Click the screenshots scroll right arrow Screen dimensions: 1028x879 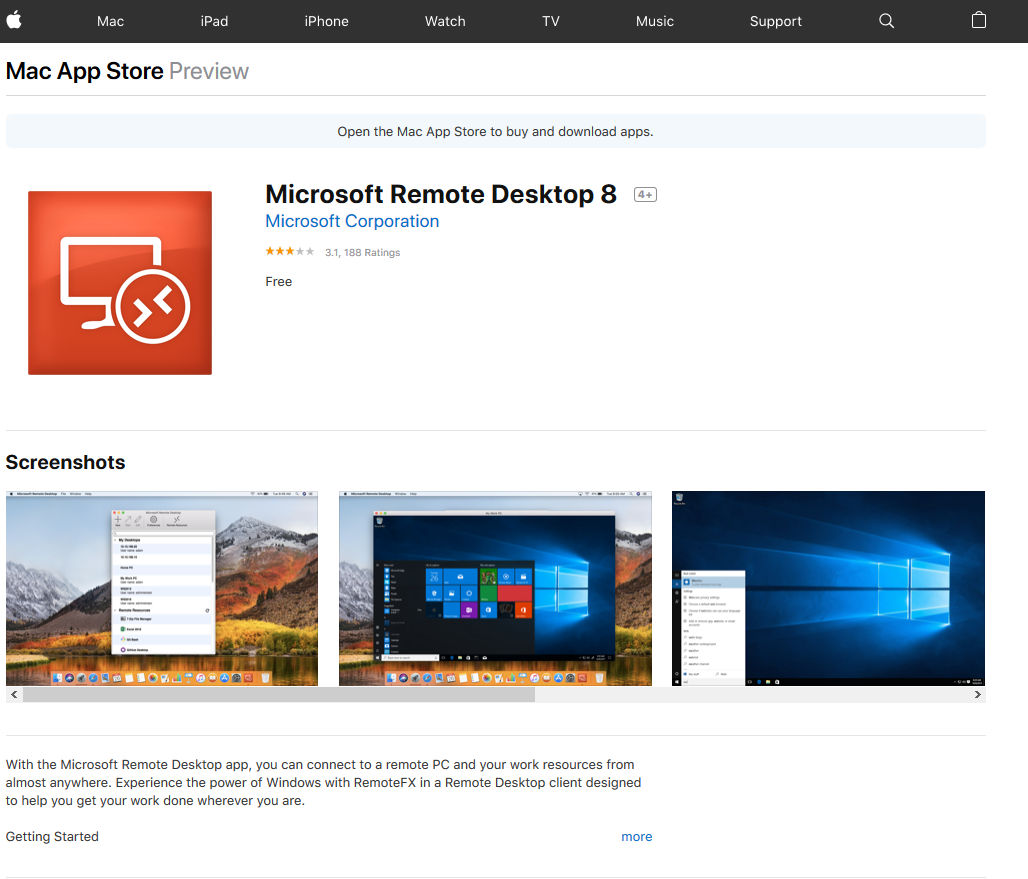(x=978, y=694)
